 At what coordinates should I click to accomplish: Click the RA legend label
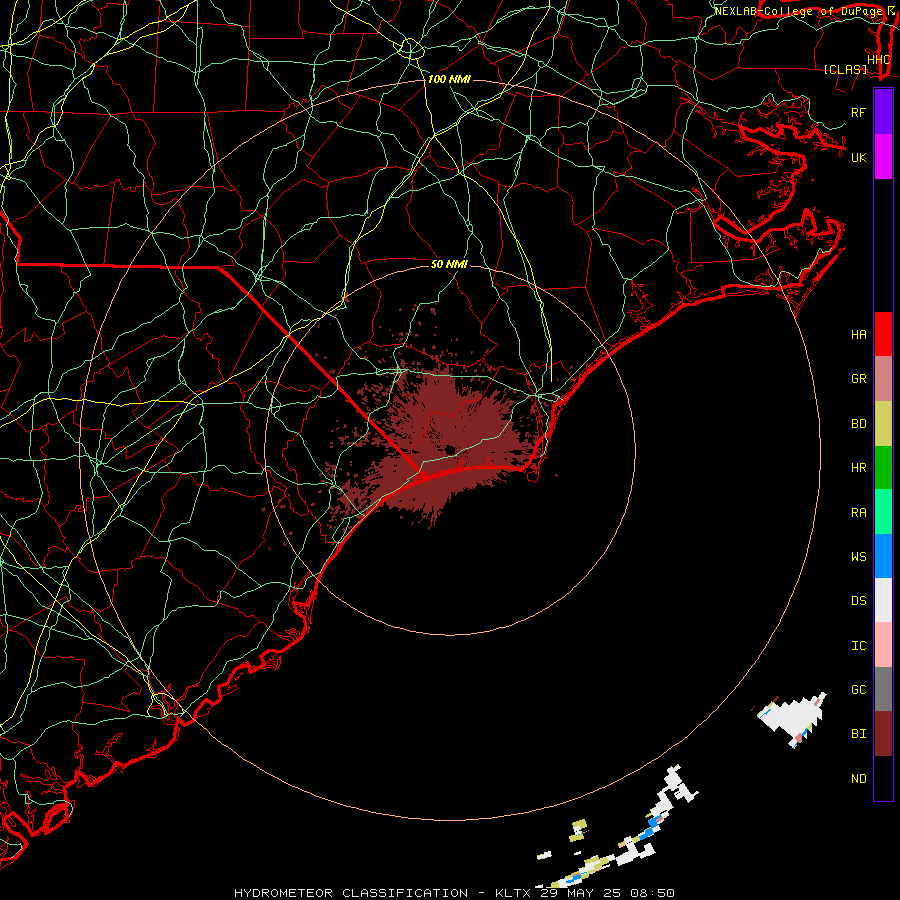pyautogui.click(x=859, y=513)
